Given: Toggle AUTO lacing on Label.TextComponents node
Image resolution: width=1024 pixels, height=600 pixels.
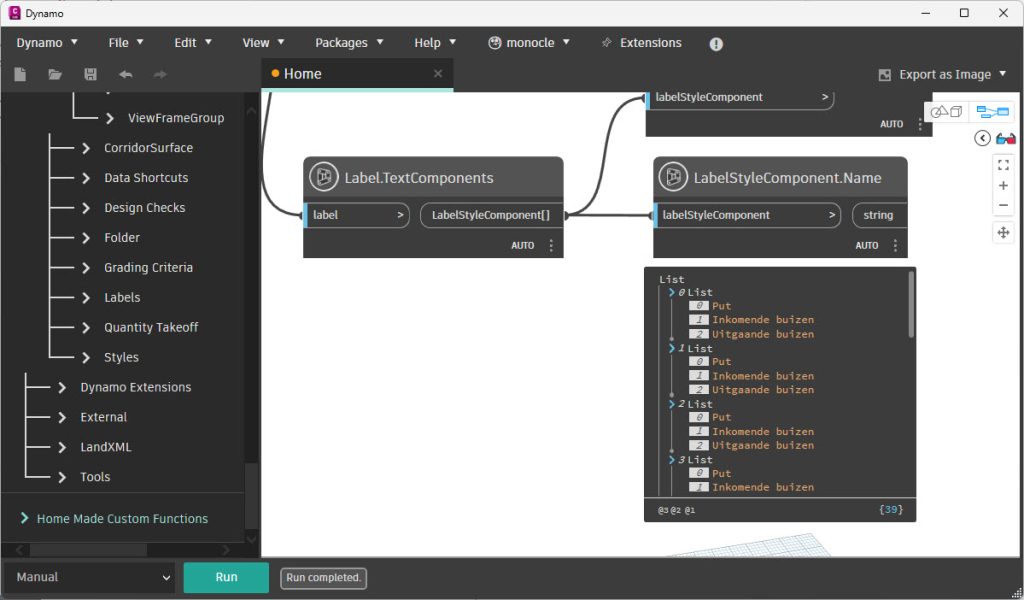Looking at the screenshot, I should click(x=521, y=245).
